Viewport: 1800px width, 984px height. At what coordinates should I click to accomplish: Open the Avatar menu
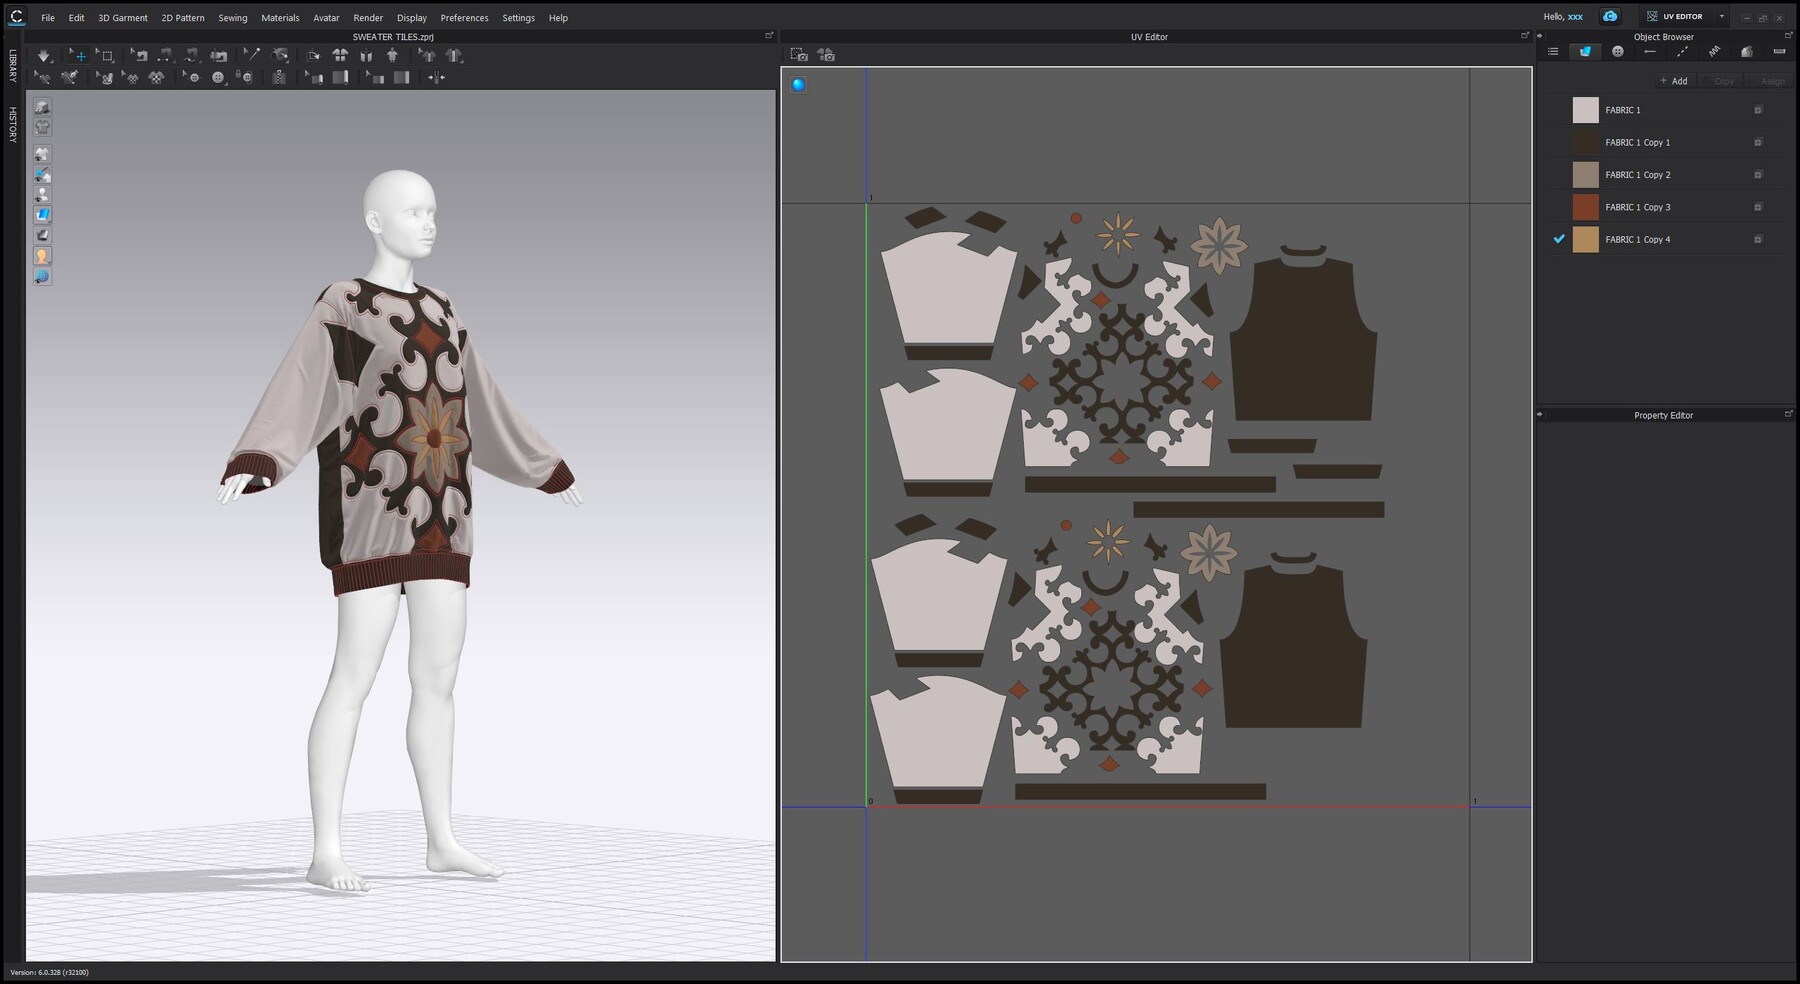pyautogui.click(x=326, y=18)
